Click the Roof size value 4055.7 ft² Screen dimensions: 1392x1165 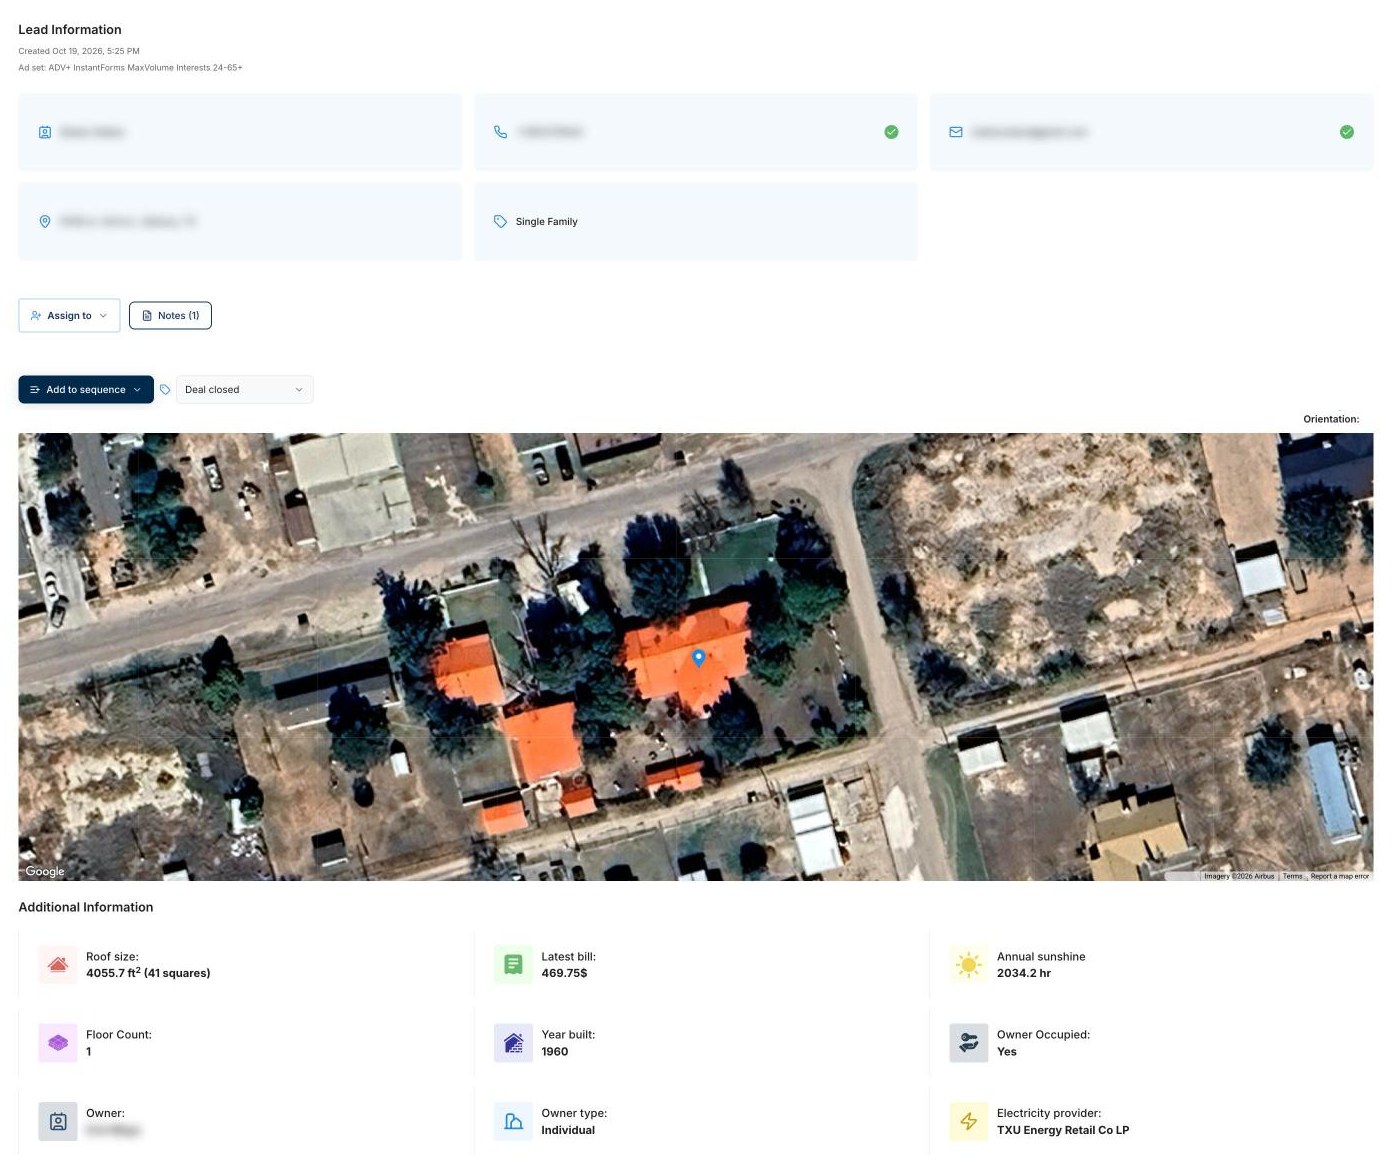(x=148, y=973)
